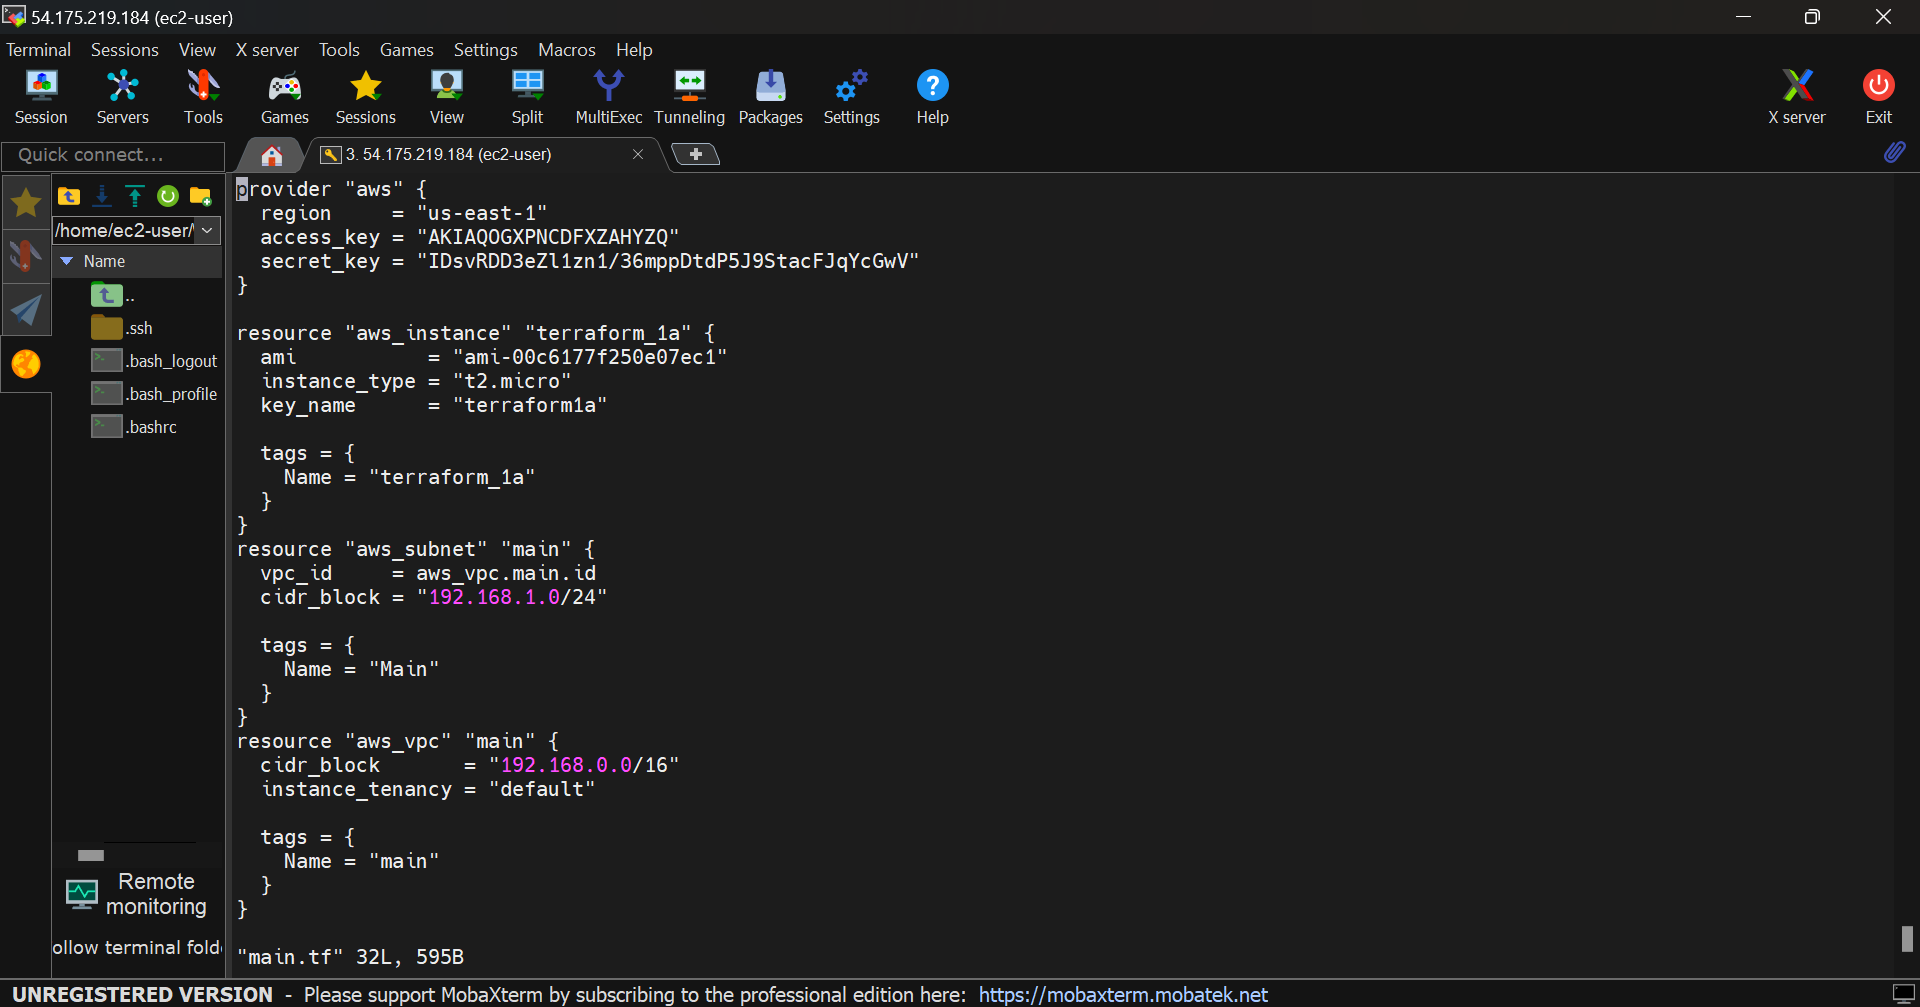
Task: Open the mobaxterm.mobatek.net subscription link
Action: point(1122,994)
